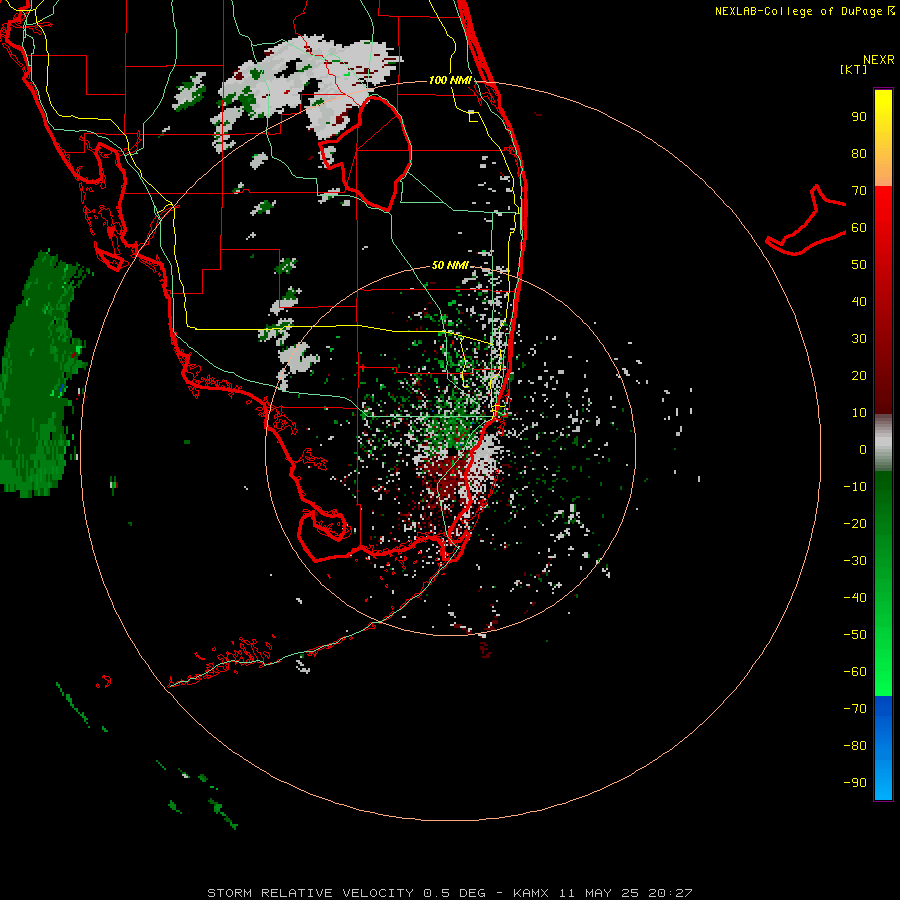Pick the blue band at color bar bottom
The image size is (900, 900).
tap(883, 748)
